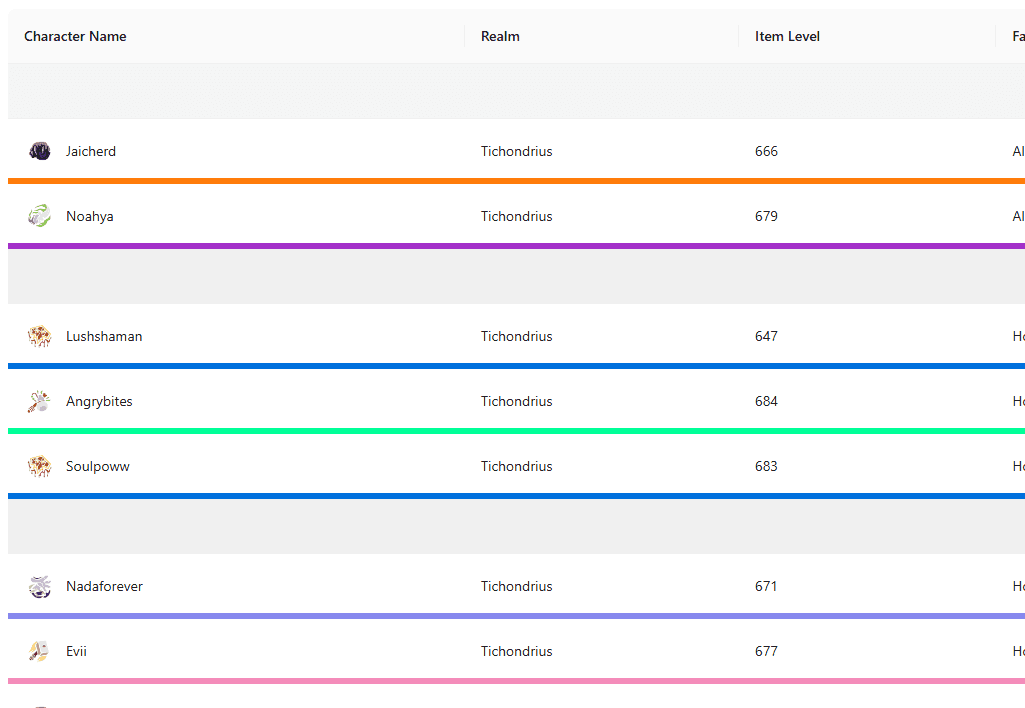This screenshot has height=708, width=1025.
Task: Click item level value 666
Action: pos(766,151)
